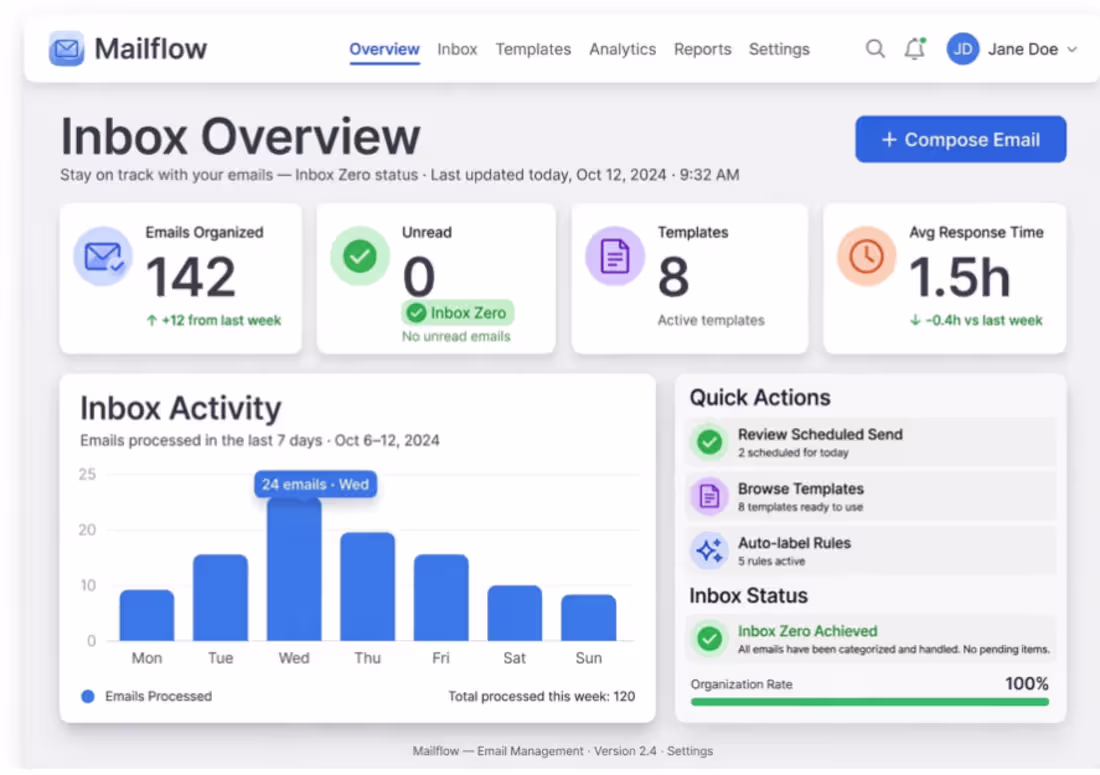Click the Avg Response Time clock icon
The width and height of the screenshot is (1100, 775).
coord(866,256)
